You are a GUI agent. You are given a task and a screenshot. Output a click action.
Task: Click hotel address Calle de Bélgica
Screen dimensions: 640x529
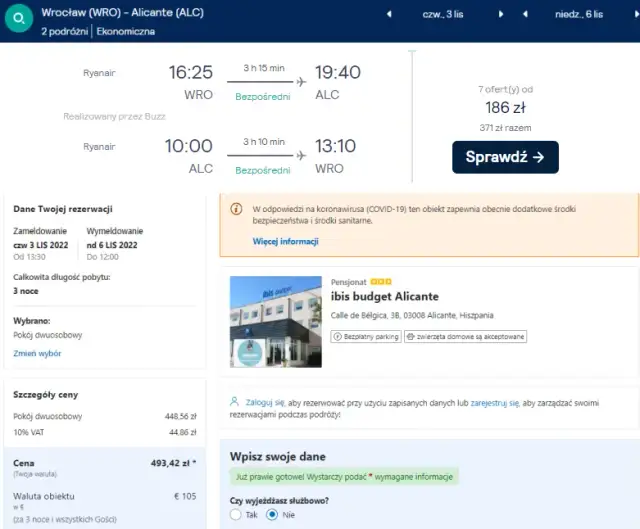click(x=412, y=316)
